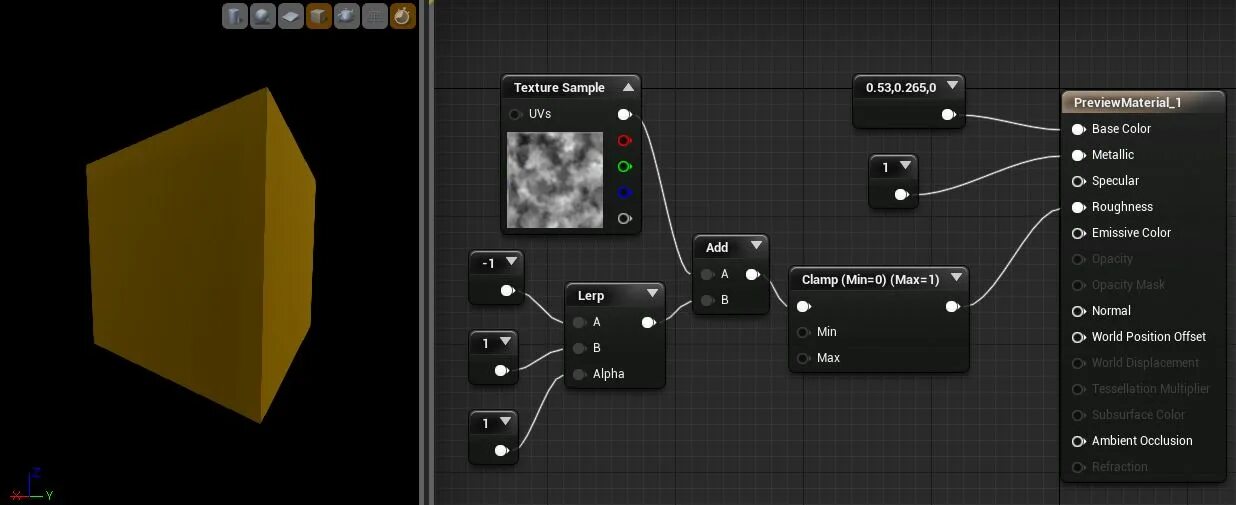The height and width of the screenshot is (505, 1236).
Task: Click the Tessellation Multiplier label
Action: pyautogui.click(x=1151, y=389)
